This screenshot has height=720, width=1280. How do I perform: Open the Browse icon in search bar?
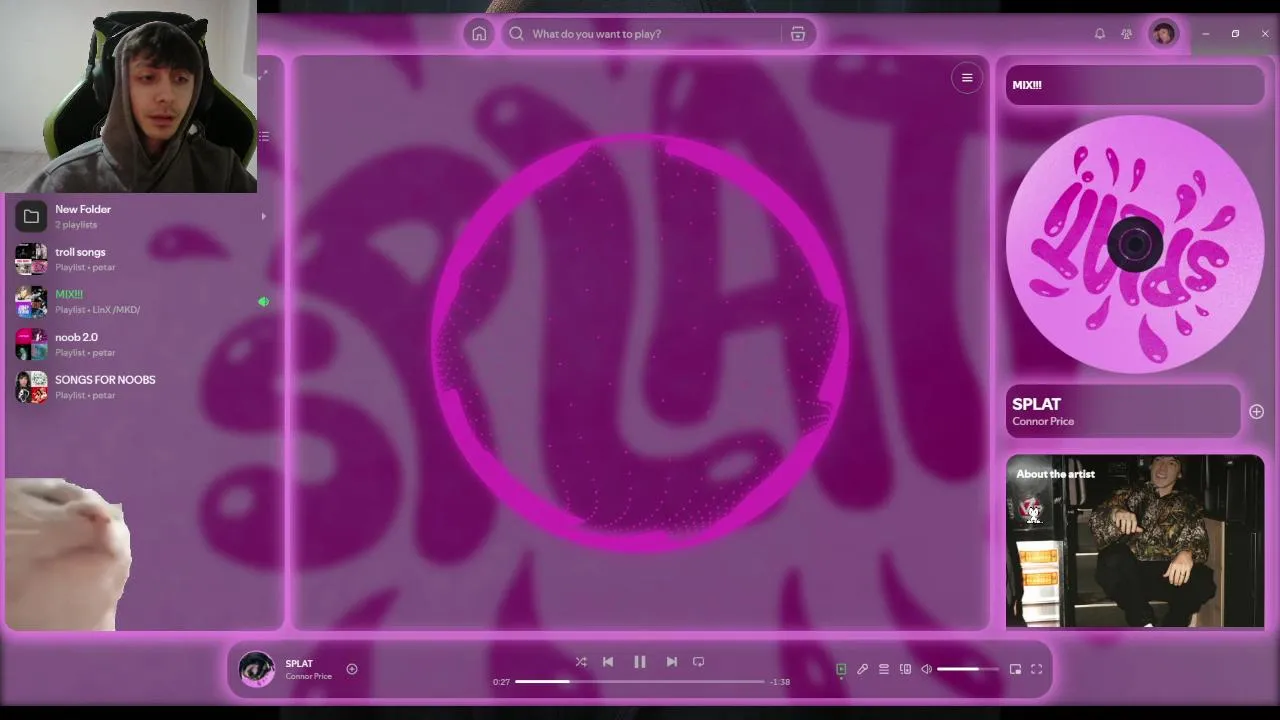[798, 34]
